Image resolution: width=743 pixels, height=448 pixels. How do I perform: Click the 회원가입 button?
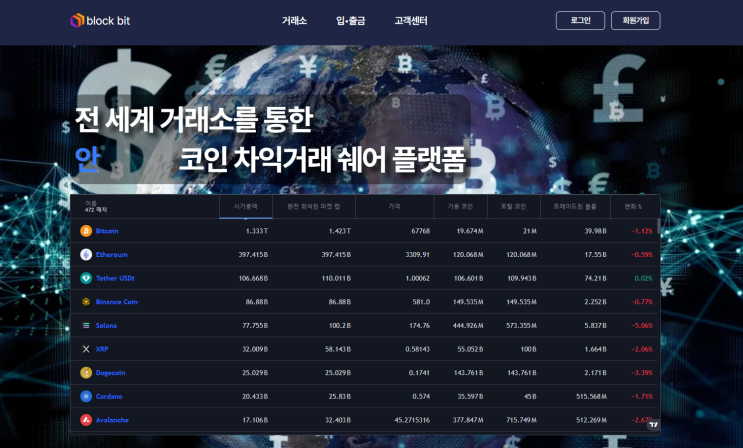tap(635, 20)
